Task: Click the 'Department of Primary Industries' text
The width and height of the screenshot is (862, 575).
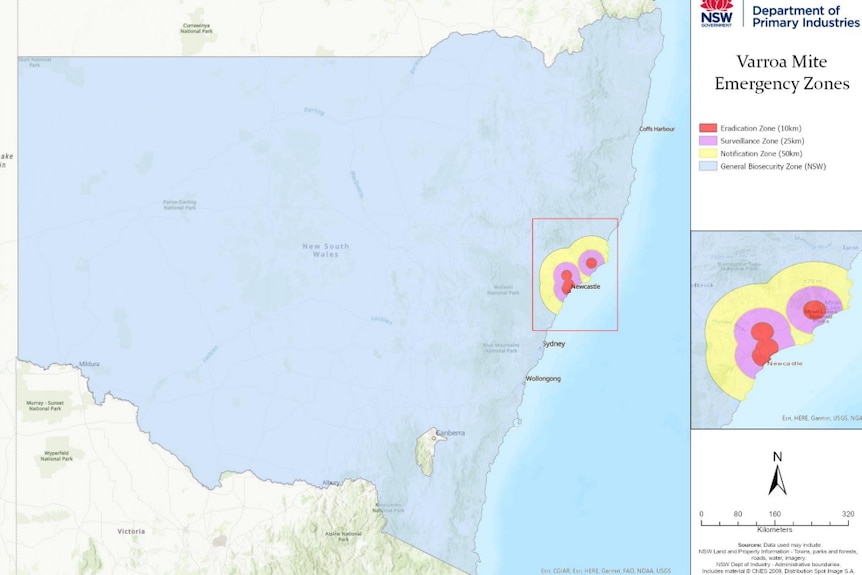Action: click(x=805, y=16)
